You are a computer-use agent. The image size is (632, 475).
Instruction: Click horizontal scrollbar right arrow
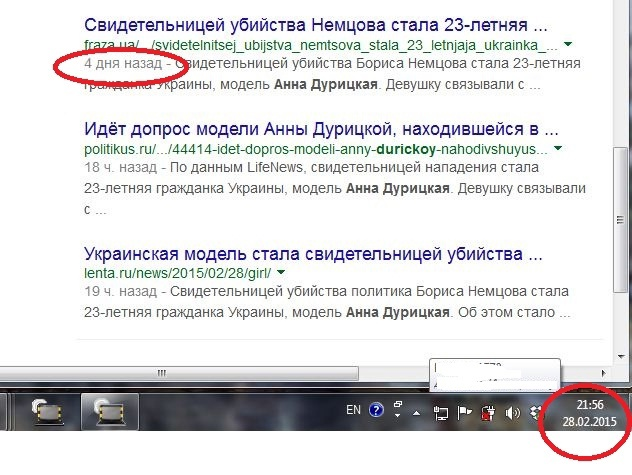pyautogui.click(x=603, y=373)
